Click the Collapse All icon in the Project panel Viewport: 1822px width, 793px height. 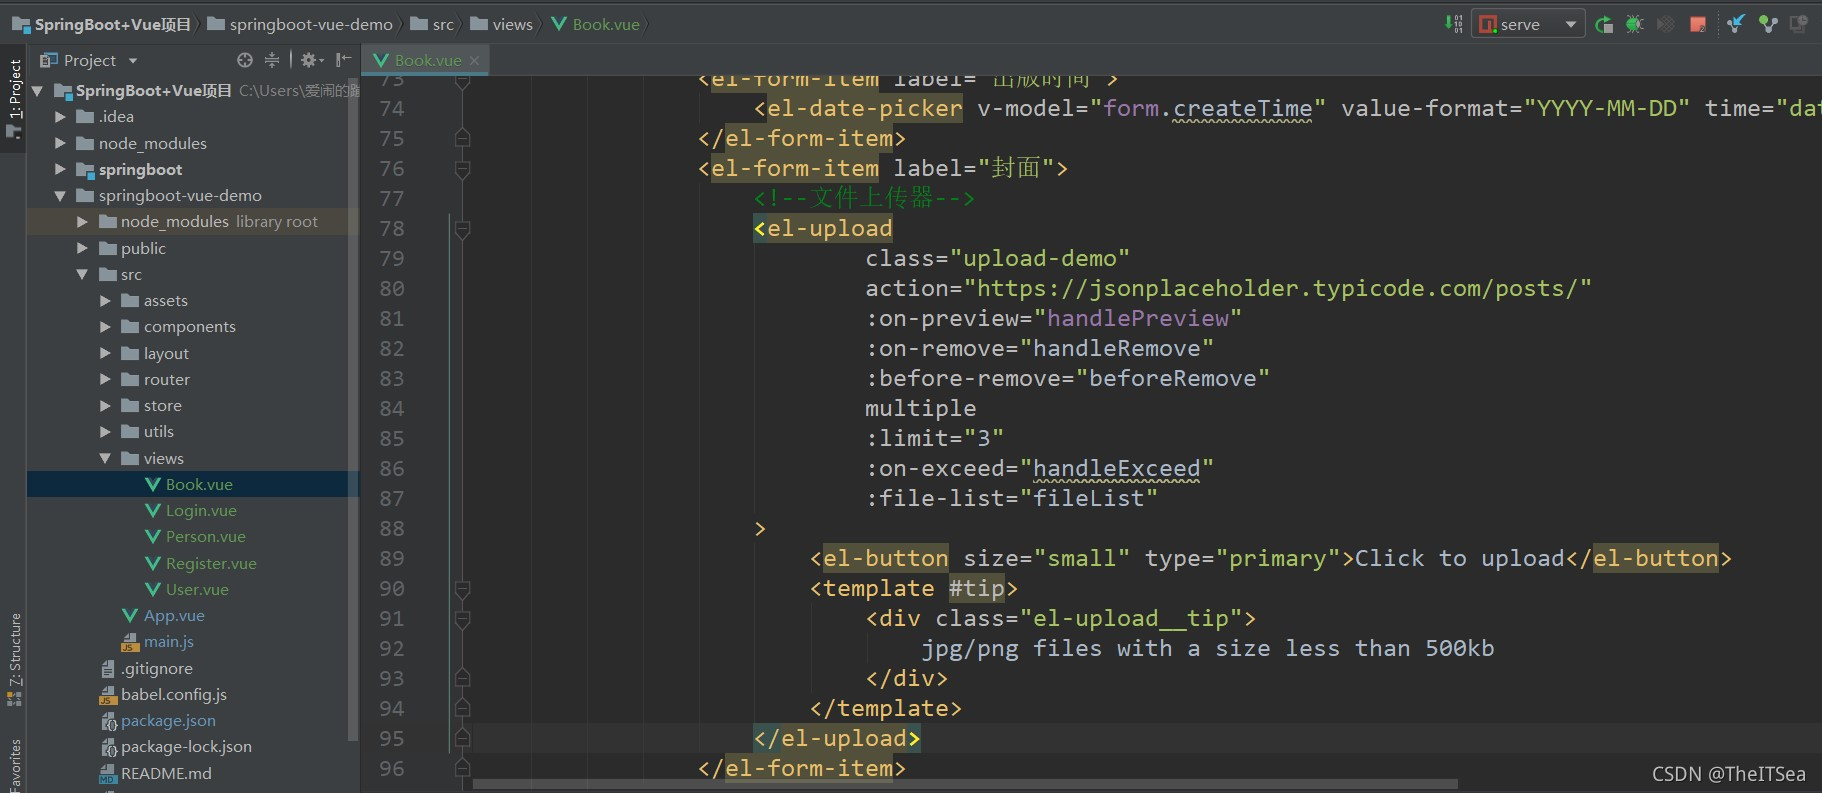pos(272,60)
